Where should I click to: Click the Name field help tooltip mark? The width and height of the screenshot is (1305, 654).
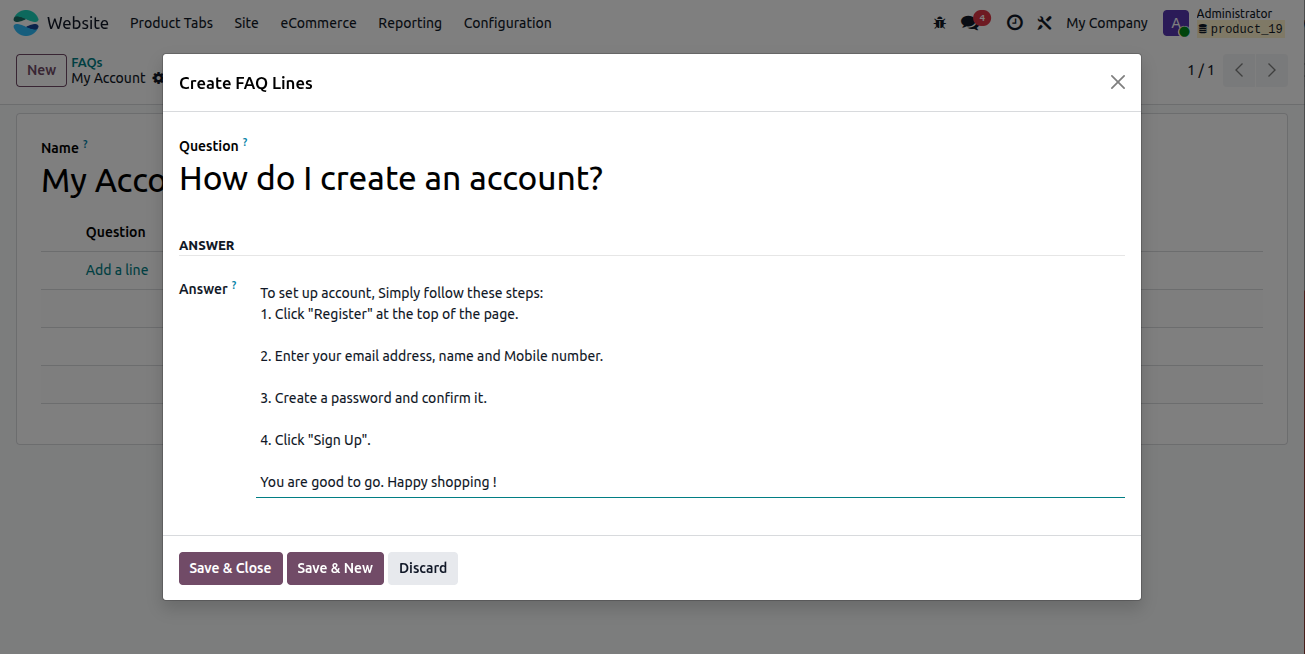coord(85,144)
